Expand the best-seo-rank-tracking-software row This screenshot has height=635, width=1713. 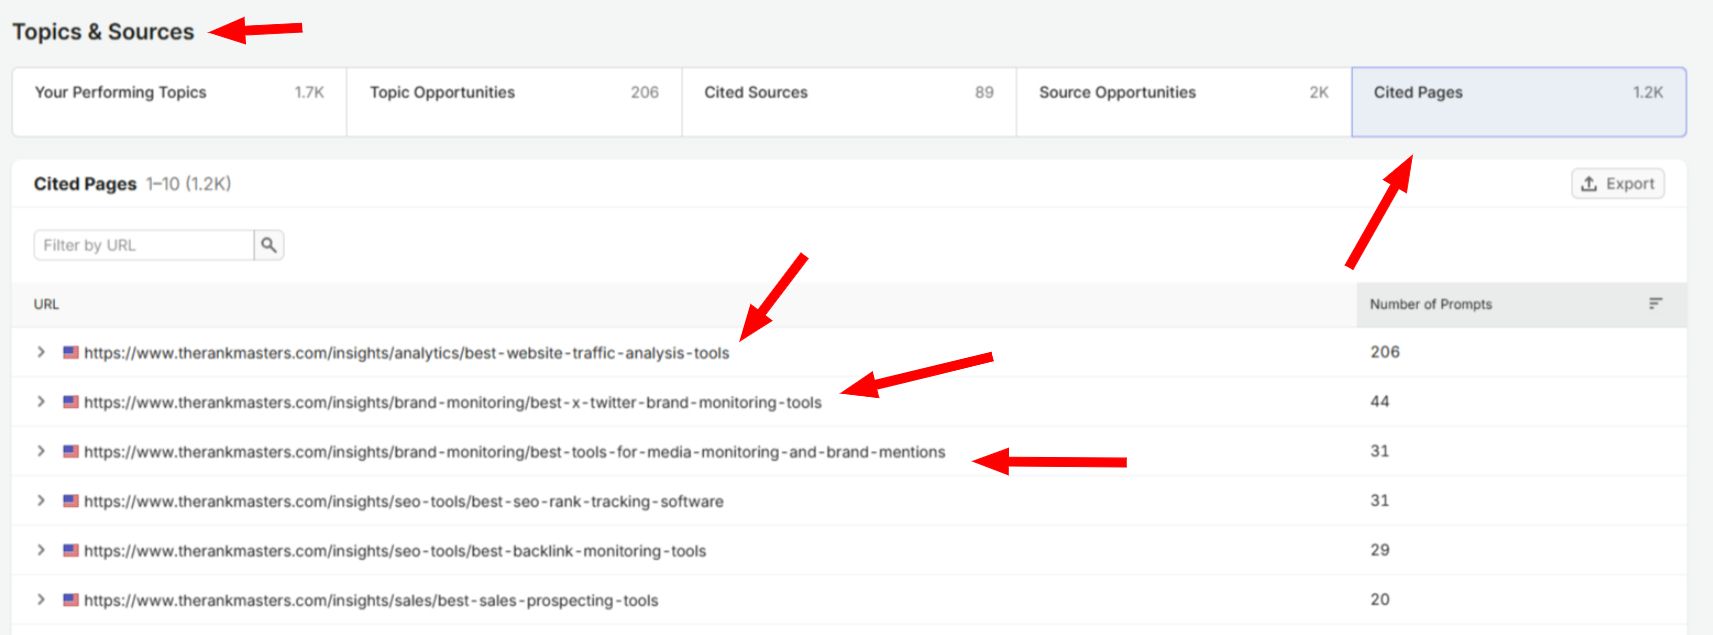(x=41, y=501)
